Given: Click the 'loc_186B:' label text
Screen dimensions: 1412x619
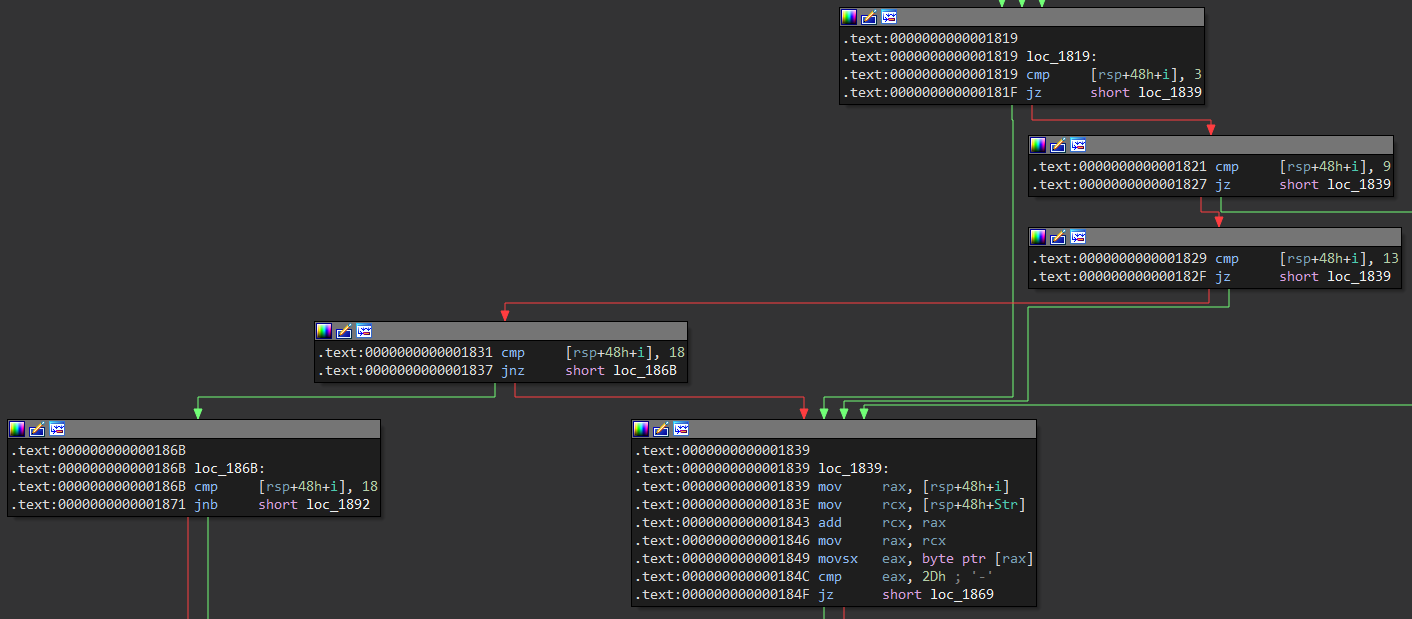Looking at the screenshot, I should pos(230,469).
